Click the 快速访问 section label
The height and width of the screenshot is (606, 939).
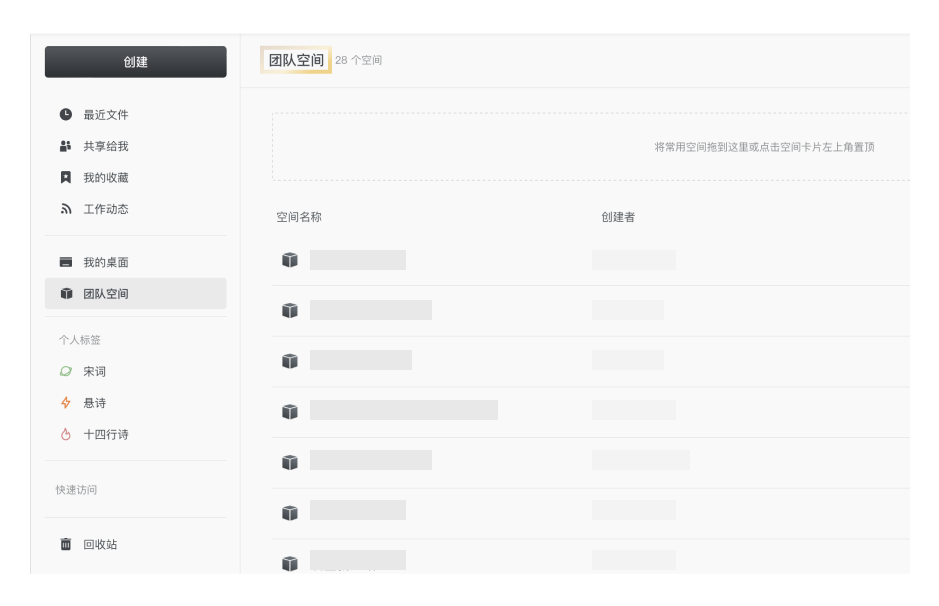(x=76, y=490)
